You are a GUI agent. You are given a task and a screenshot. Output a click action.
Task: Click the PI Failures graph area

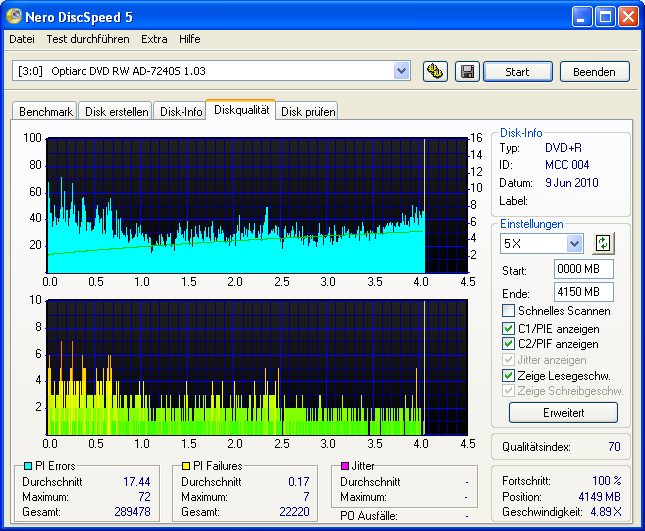tap(257, 367)
